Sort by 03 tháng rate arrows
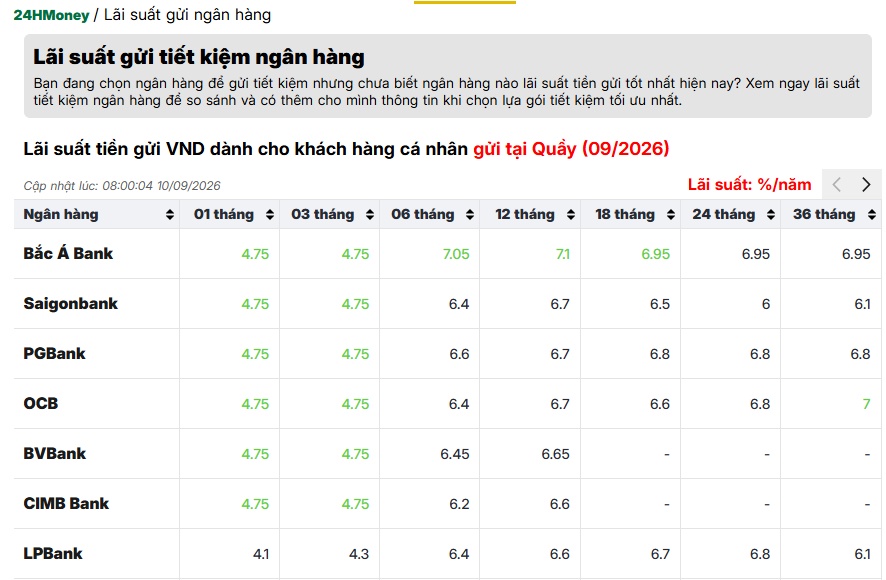 click(370, 215)
